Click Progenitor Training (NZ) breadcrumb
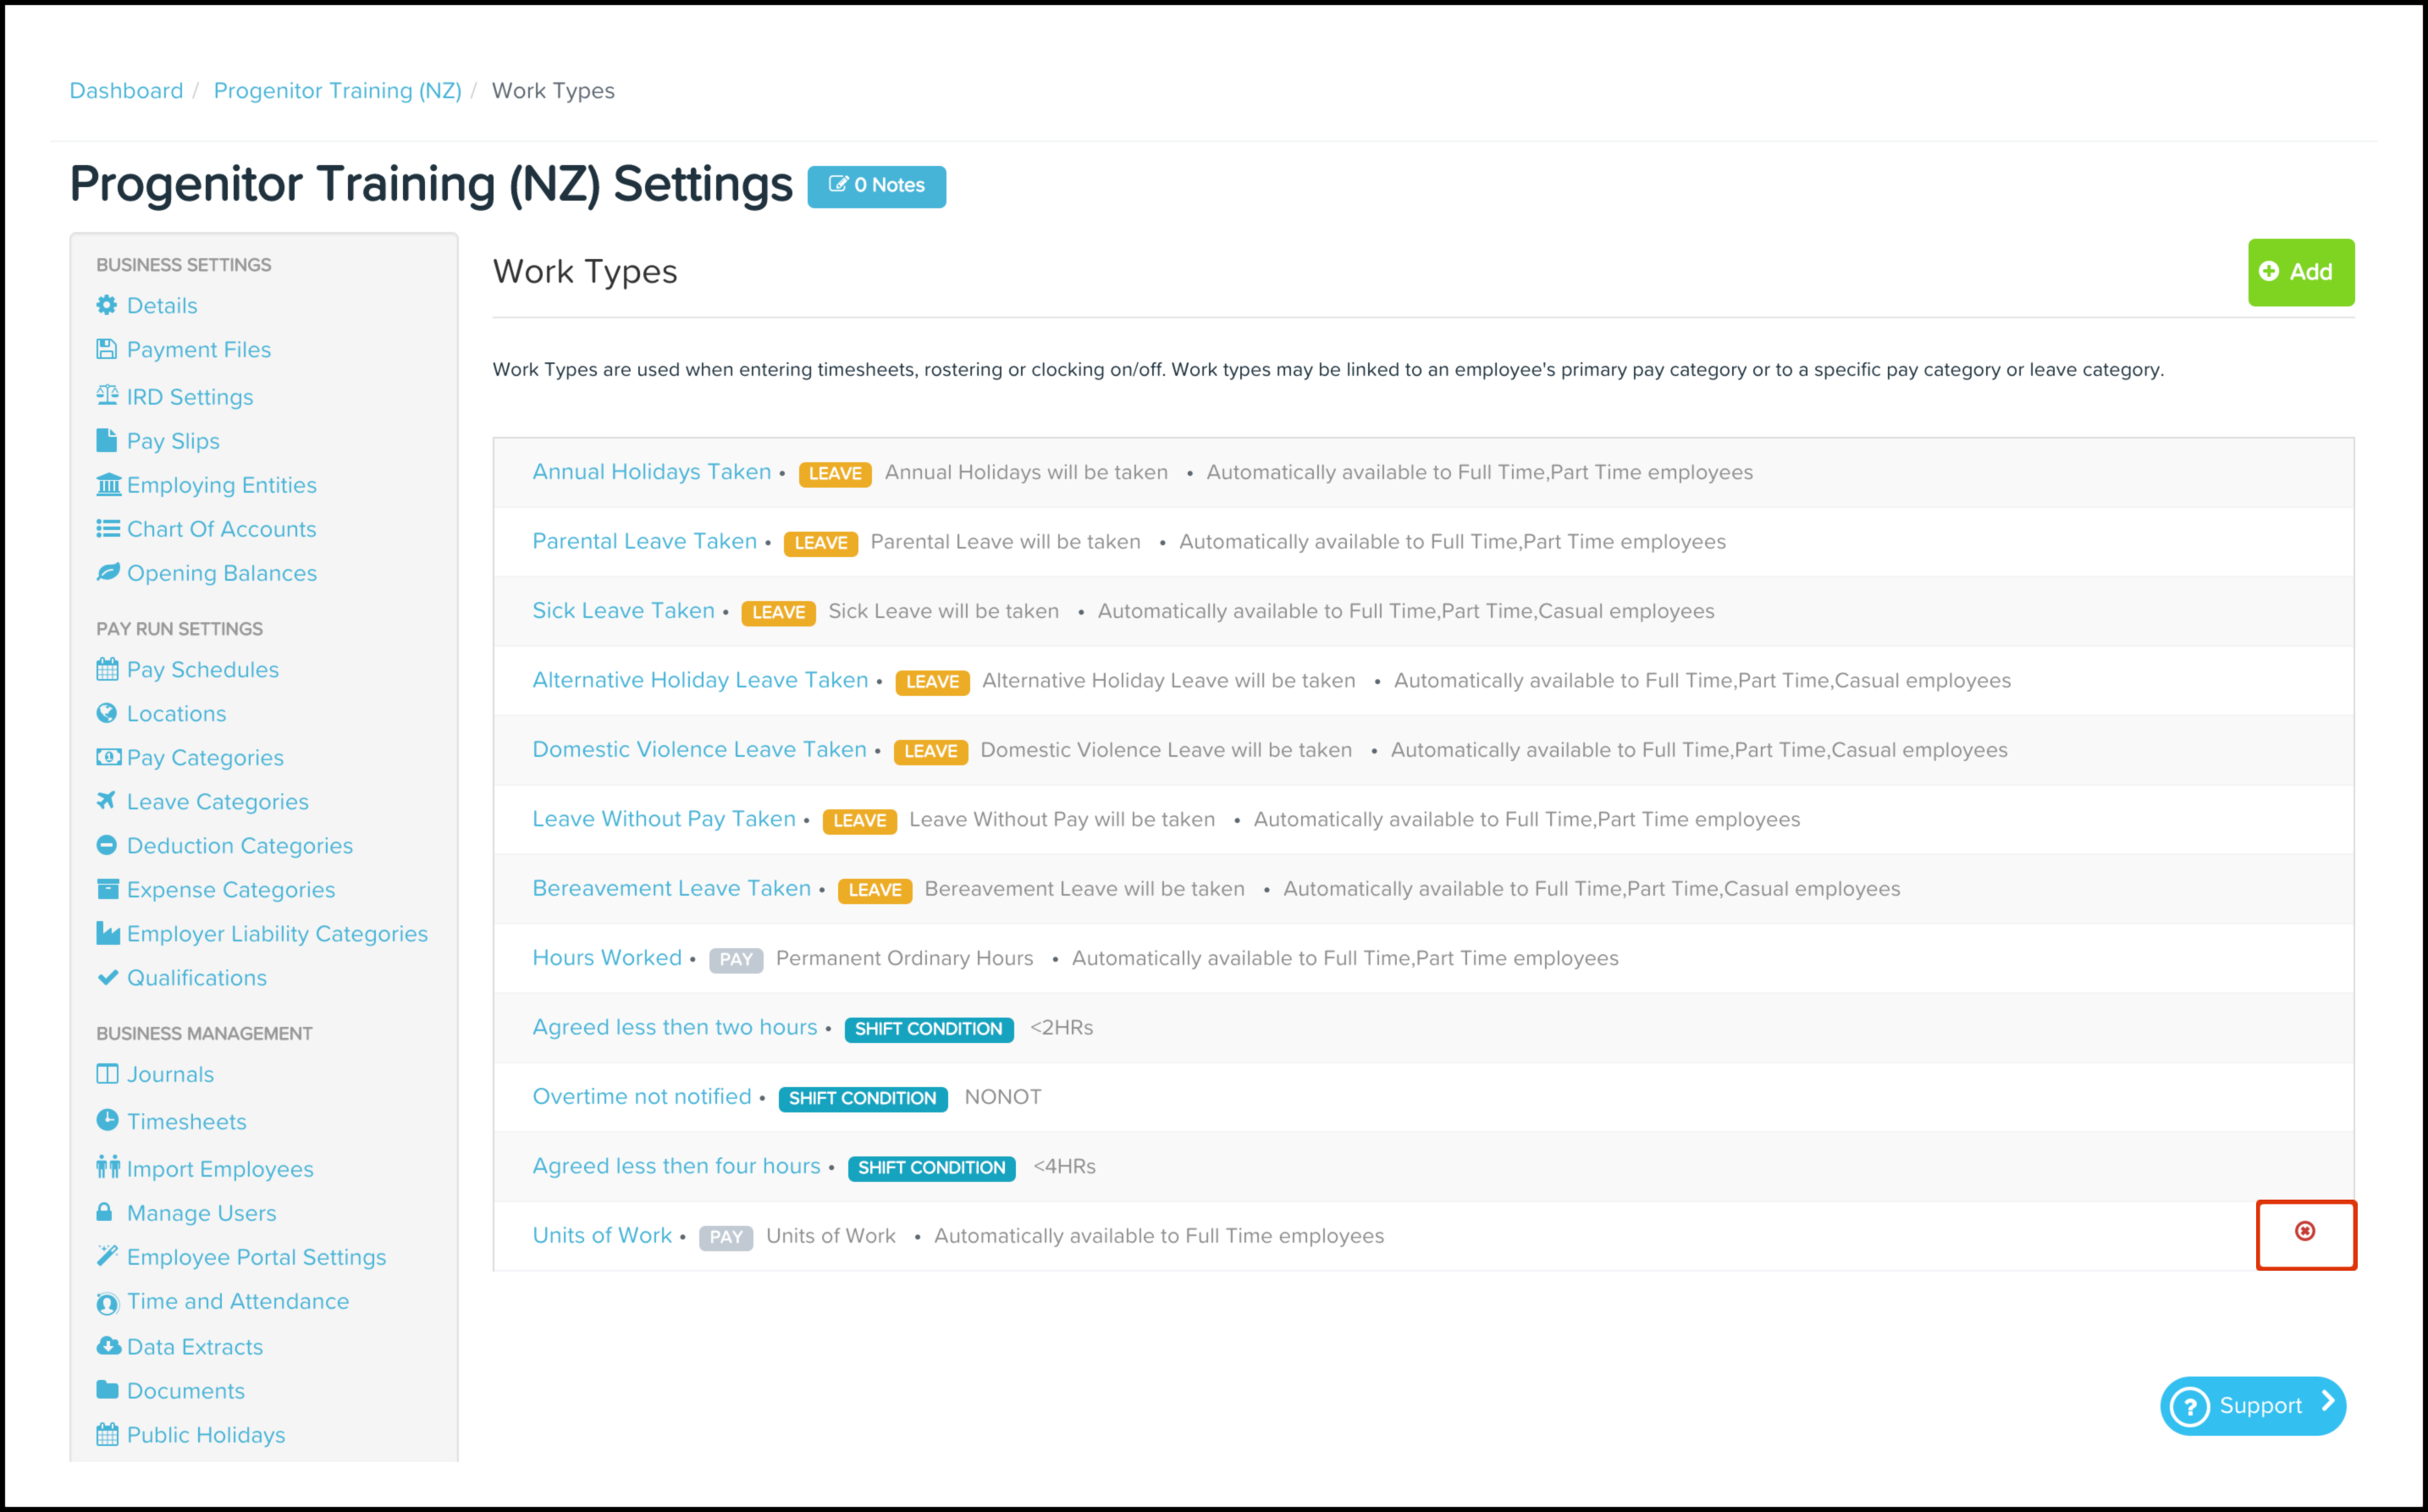This screenshot has height=1512, width=2428. coord(337,91)
